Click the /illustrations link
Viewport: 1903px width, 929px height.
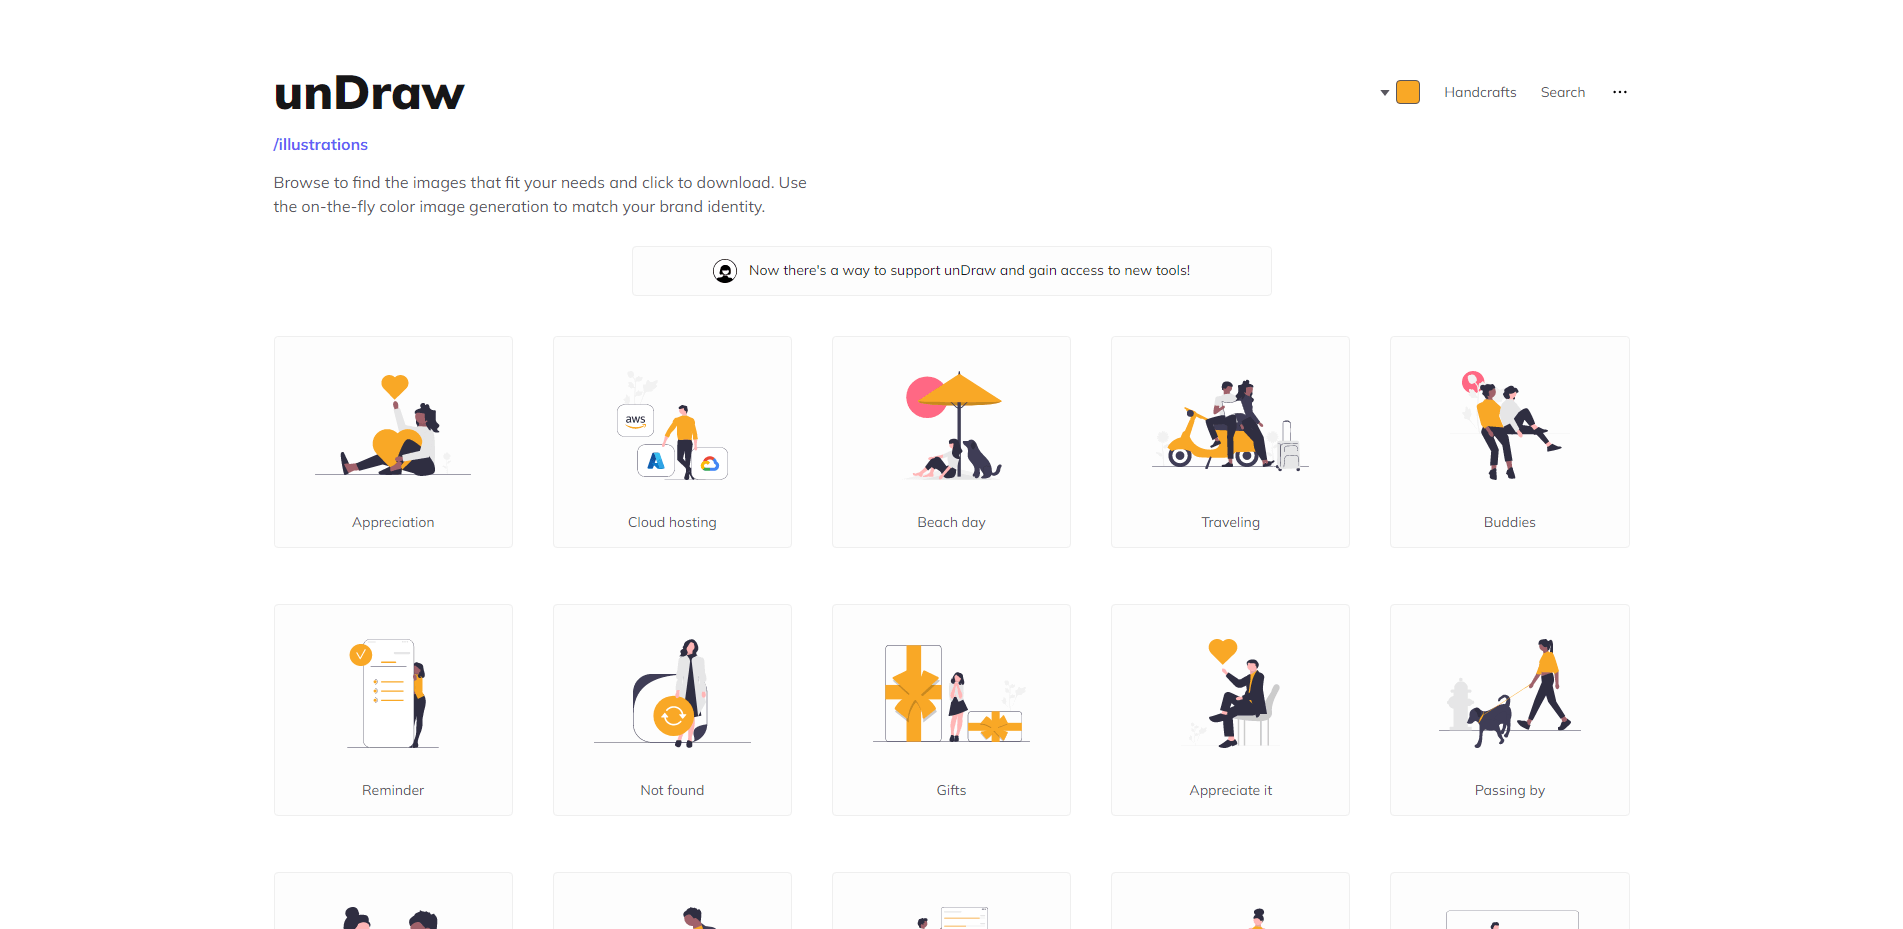tap(321, 145)
